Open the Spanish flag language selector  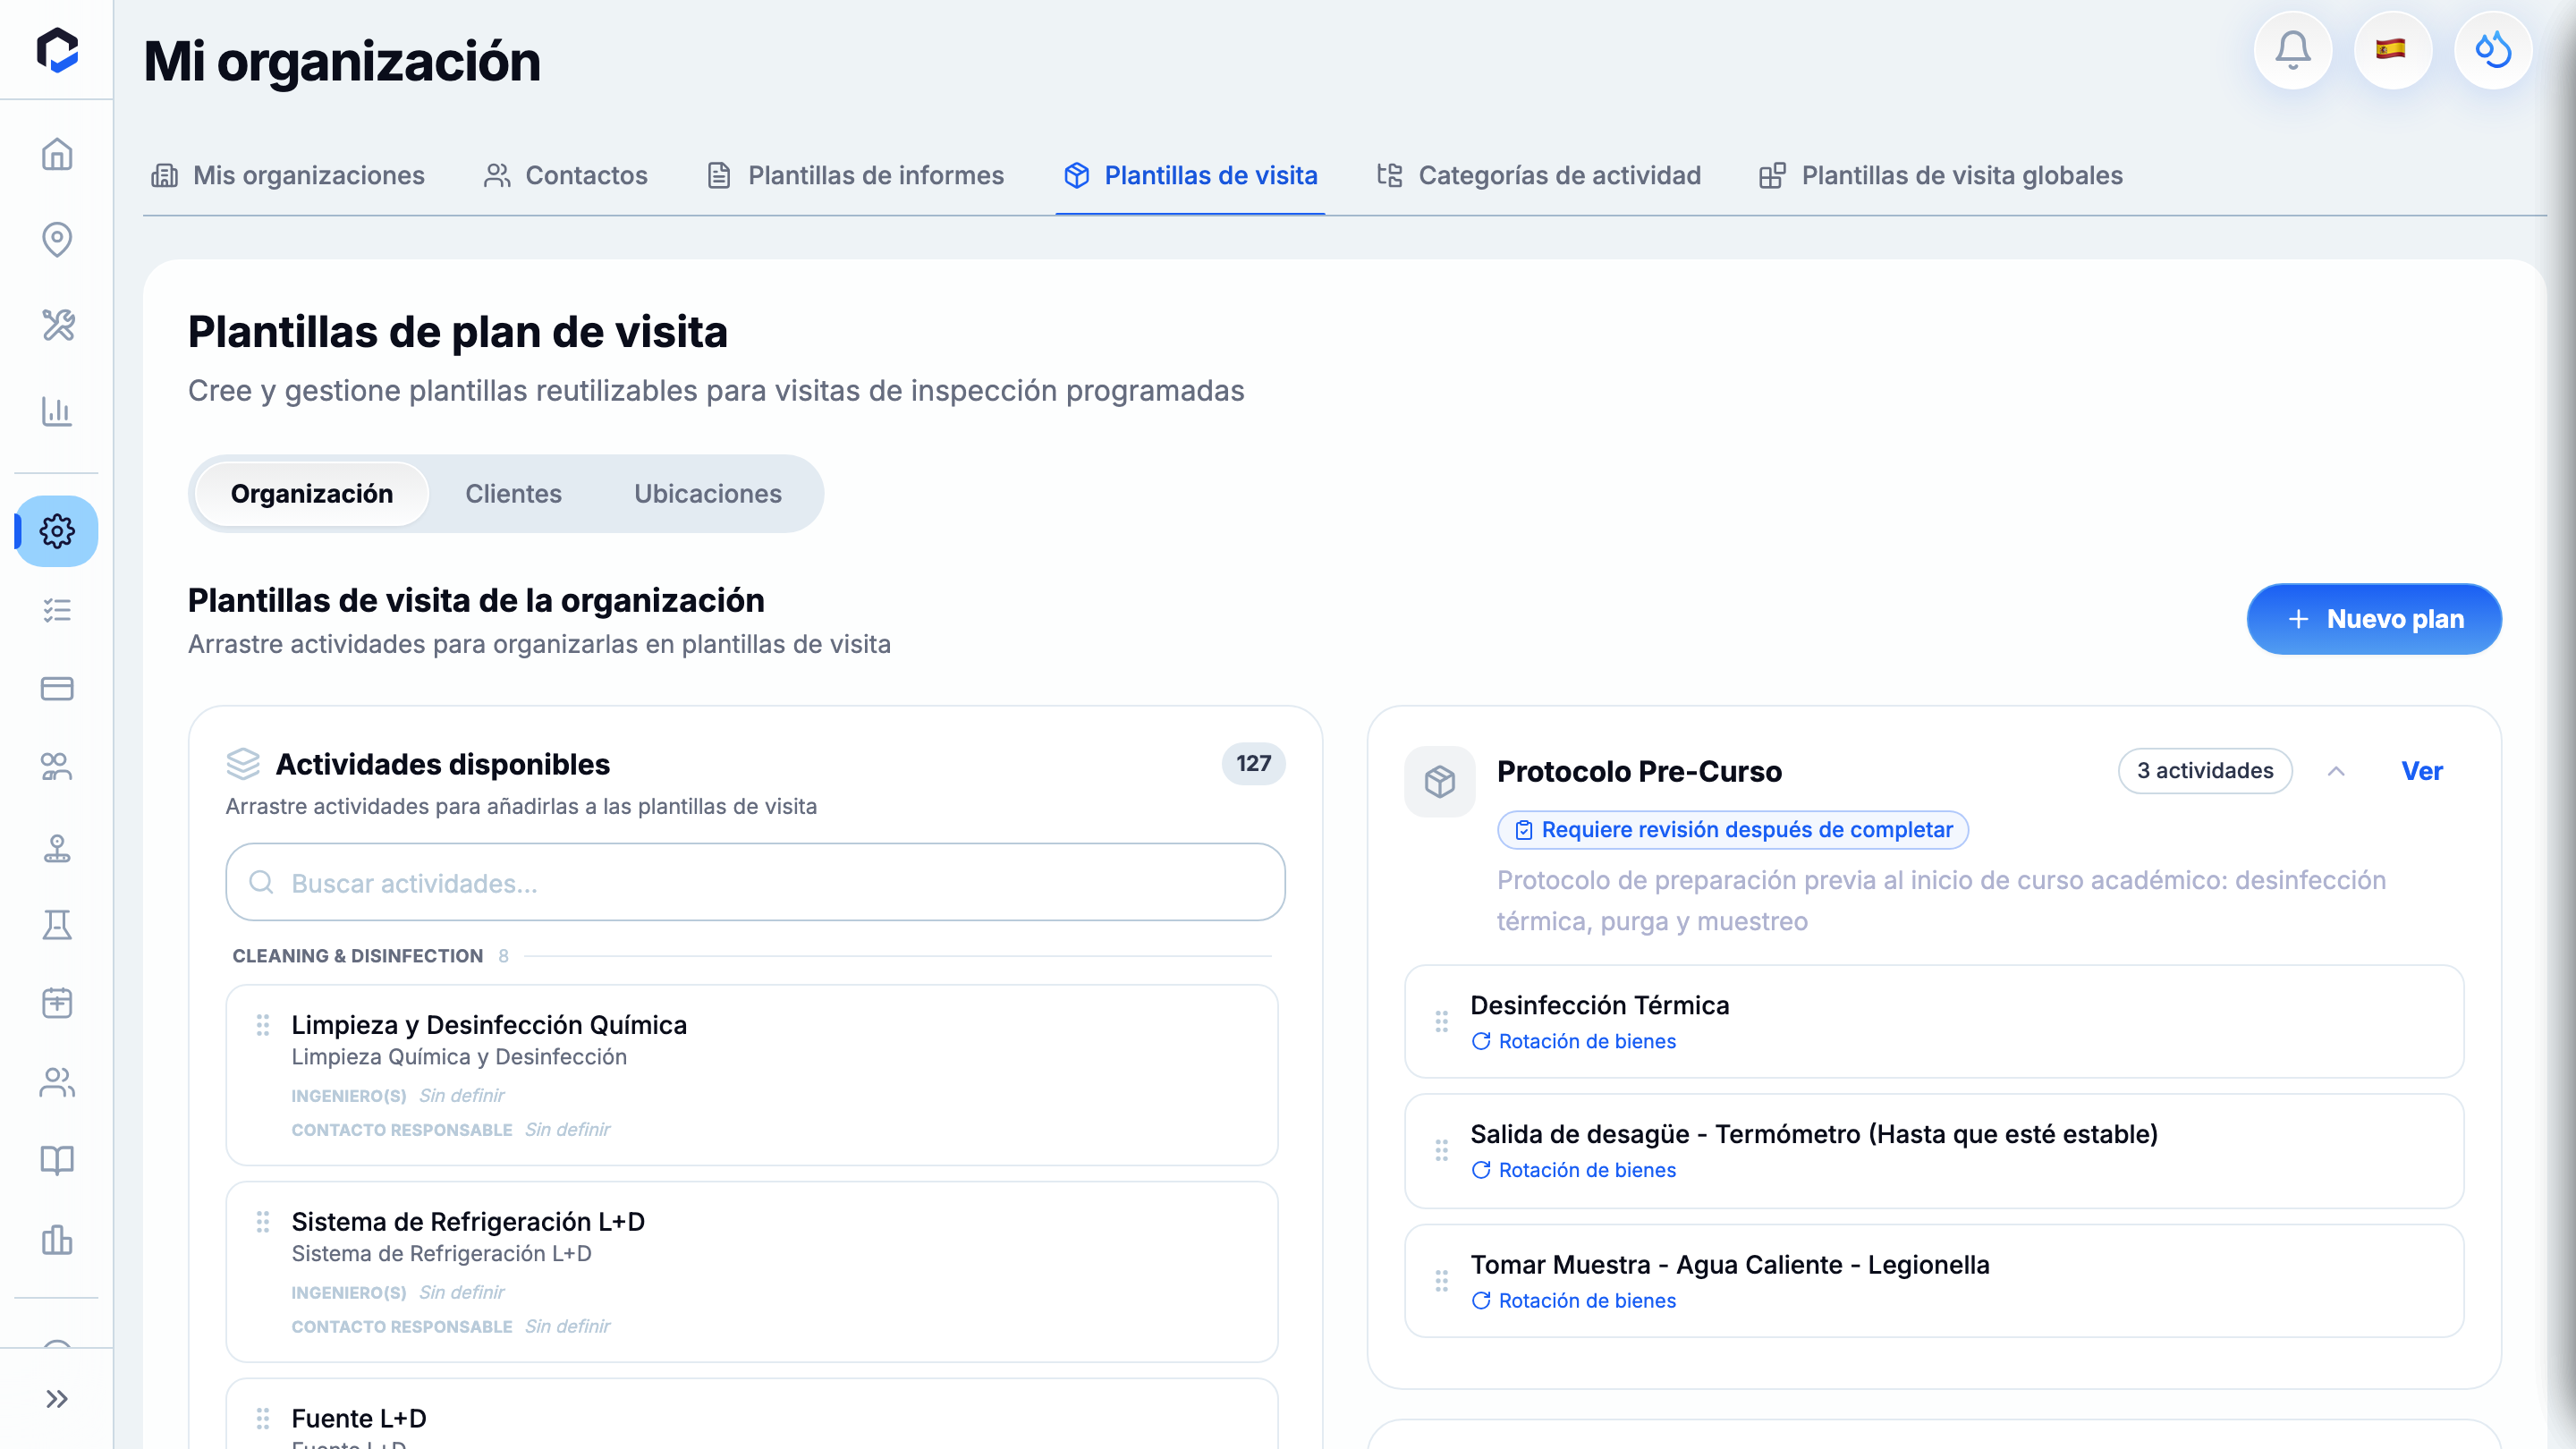tap(2392, 50)
